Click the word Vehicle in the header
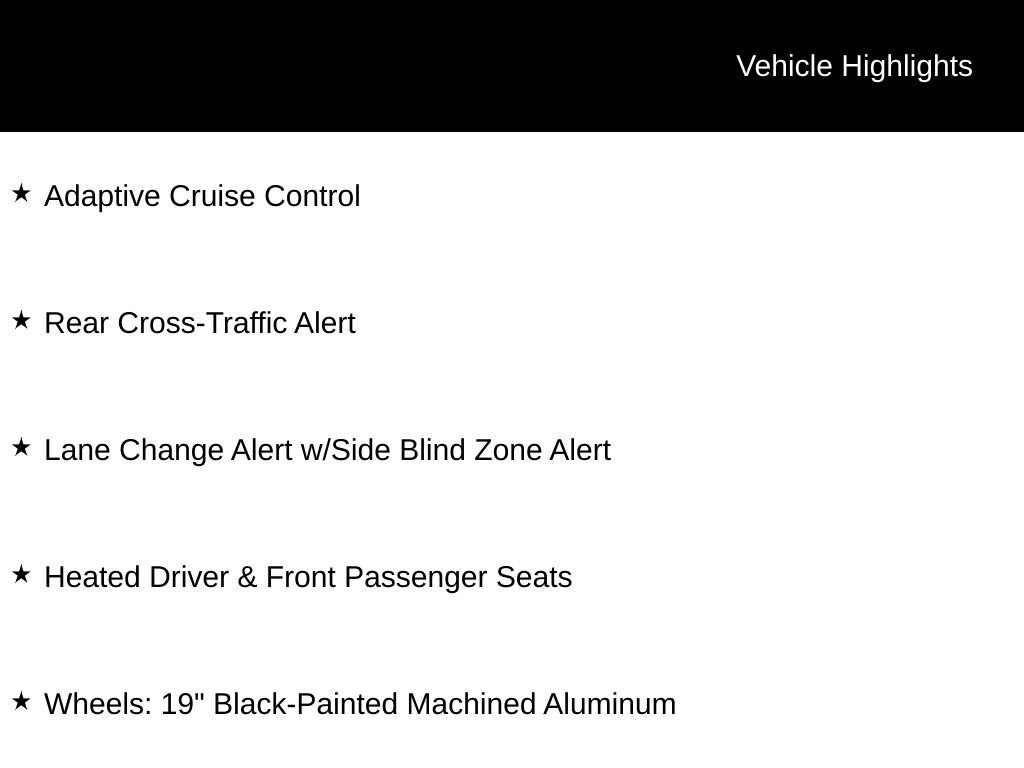 click(784, 67)
